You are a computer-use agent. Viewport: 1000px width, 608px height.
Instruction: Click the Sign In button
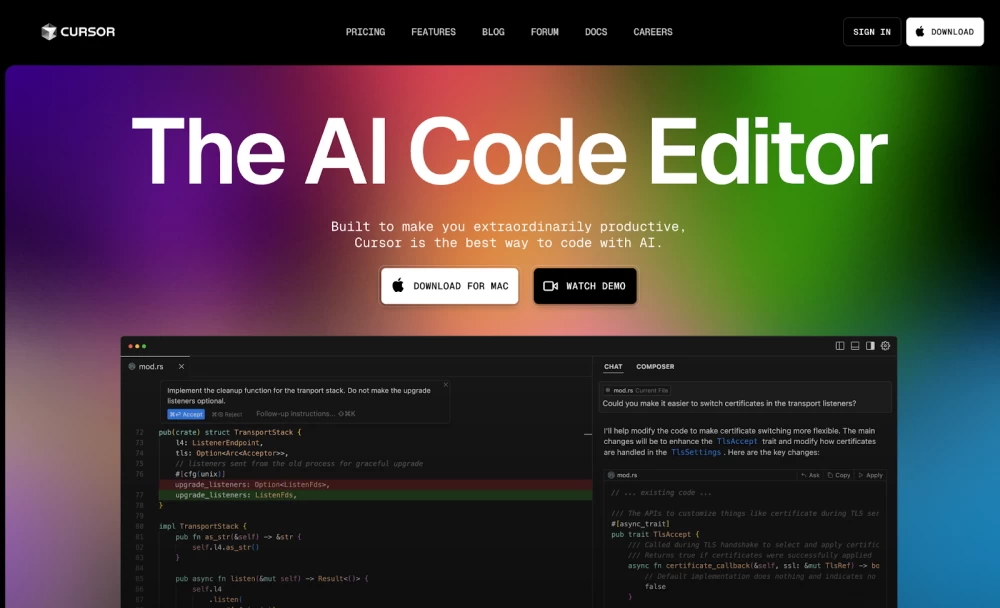871,31
